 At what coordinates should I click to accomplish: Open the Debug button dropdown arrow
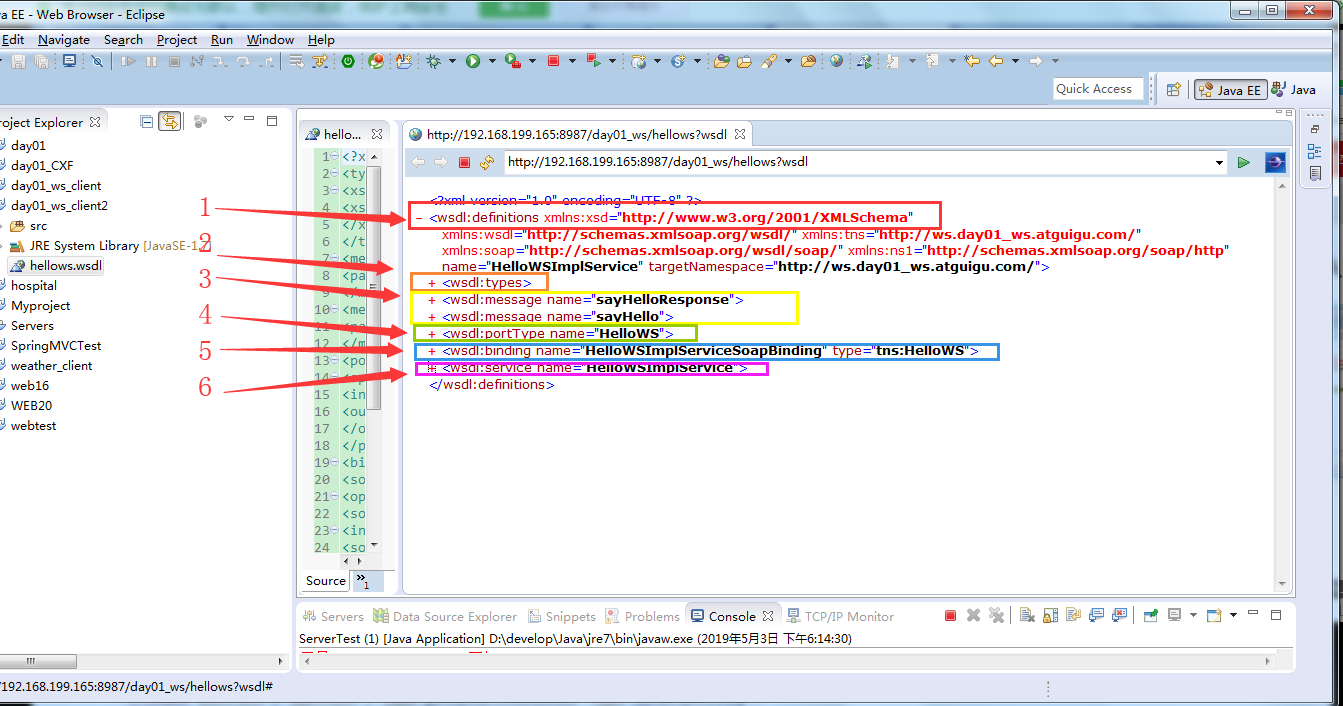pyautogui.click(x=452, y=61)
